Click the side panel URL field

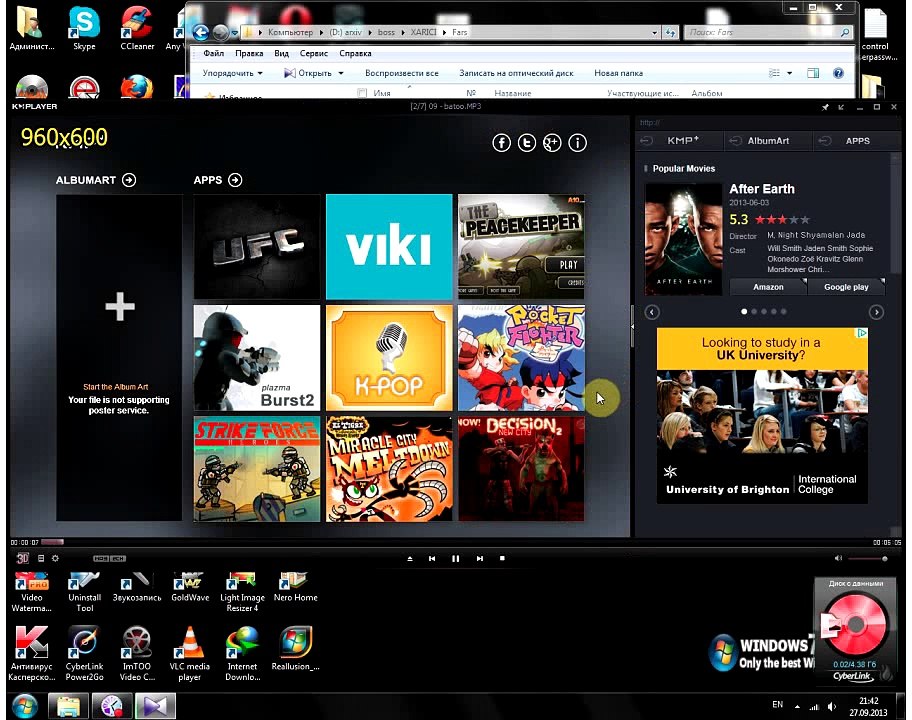768,122
